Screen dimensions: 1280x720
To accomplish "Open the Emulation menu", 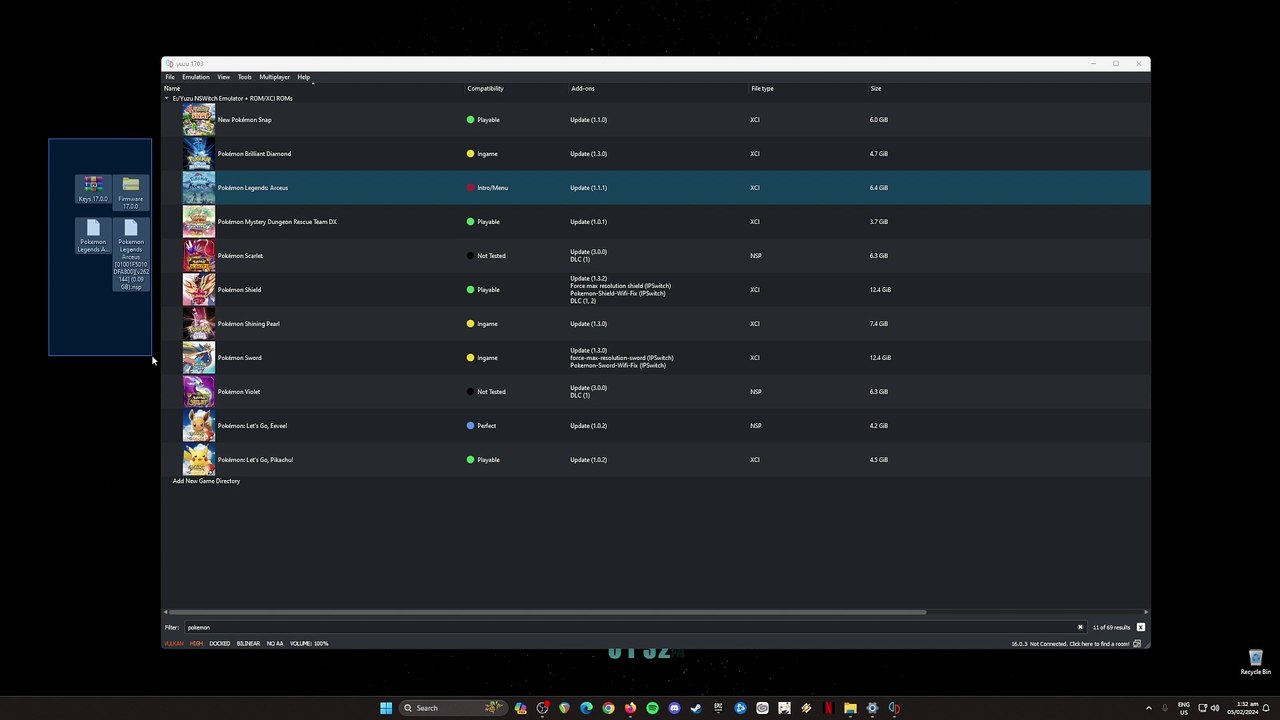I will click(x=196, y=77).
